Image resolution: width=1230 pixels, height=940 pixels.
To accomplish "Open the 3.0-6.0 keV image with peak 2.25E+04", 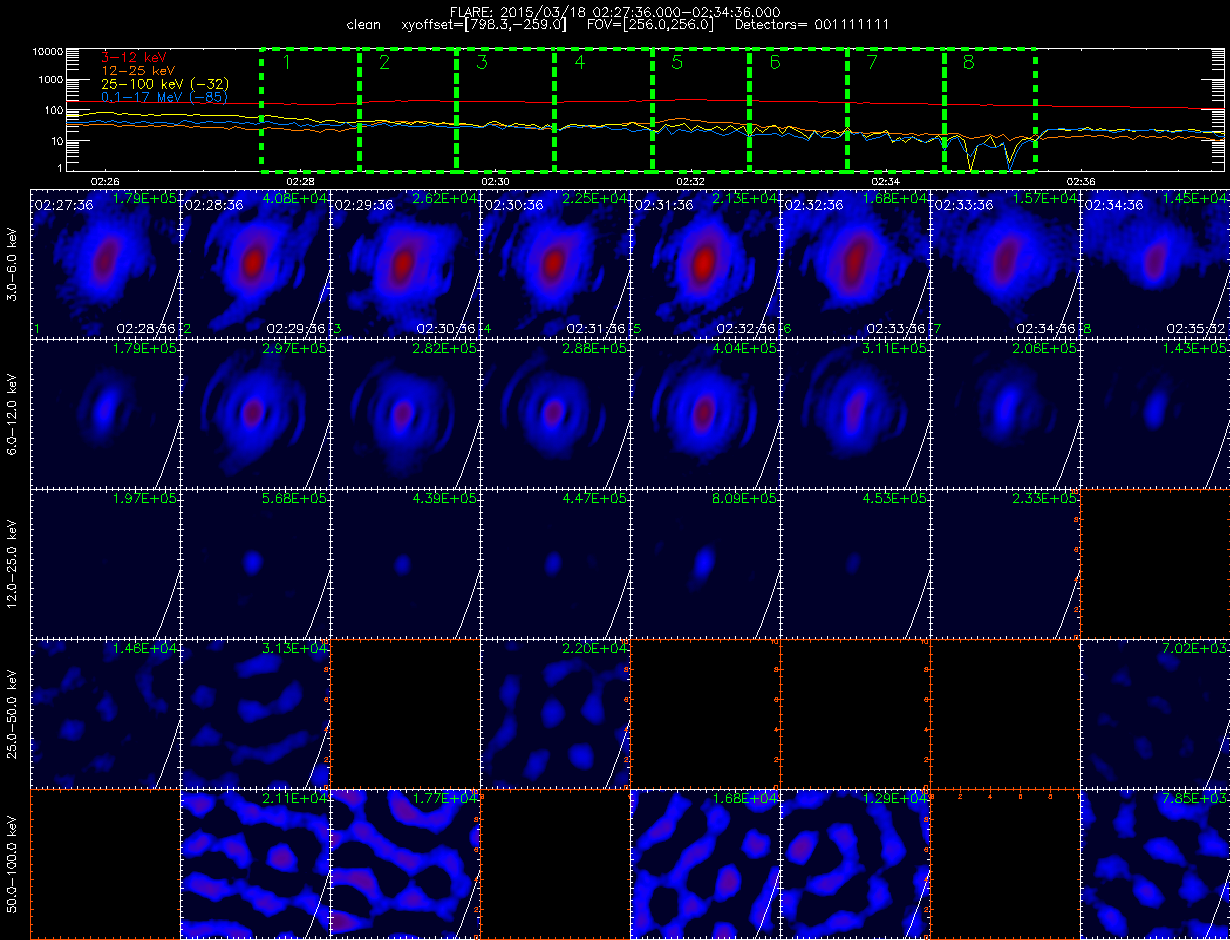I will (555, 263).
